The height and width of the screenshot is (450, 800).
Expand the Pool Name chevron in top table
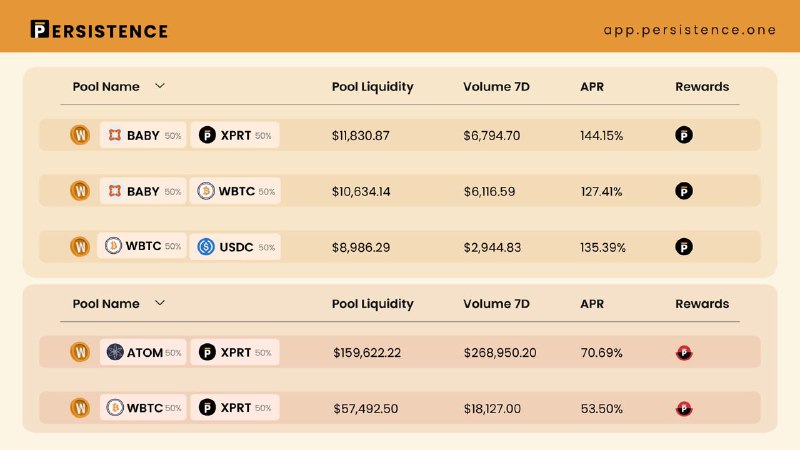(x=160, y=86)
